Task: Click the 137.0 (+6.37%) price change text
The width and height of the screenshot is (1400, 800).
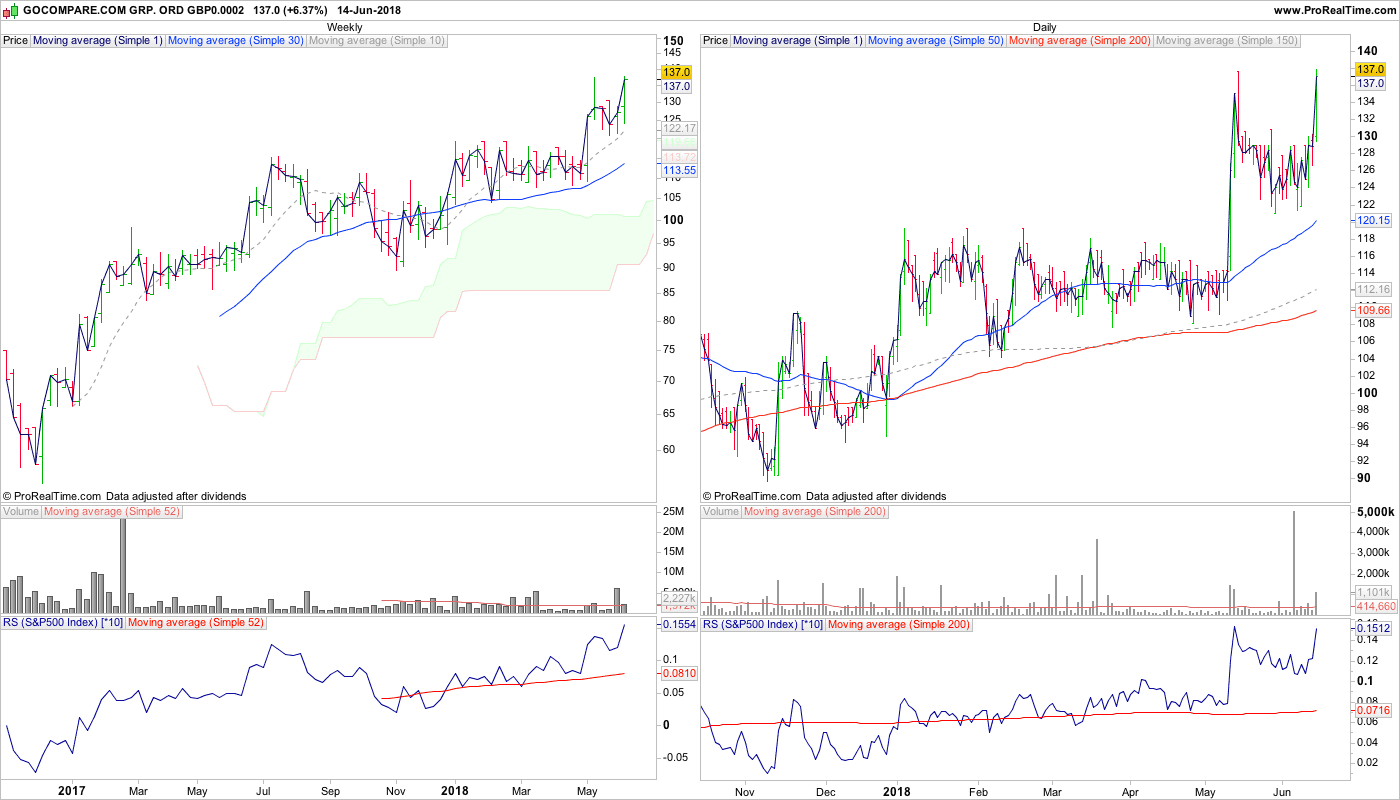Action: point(291,10)
